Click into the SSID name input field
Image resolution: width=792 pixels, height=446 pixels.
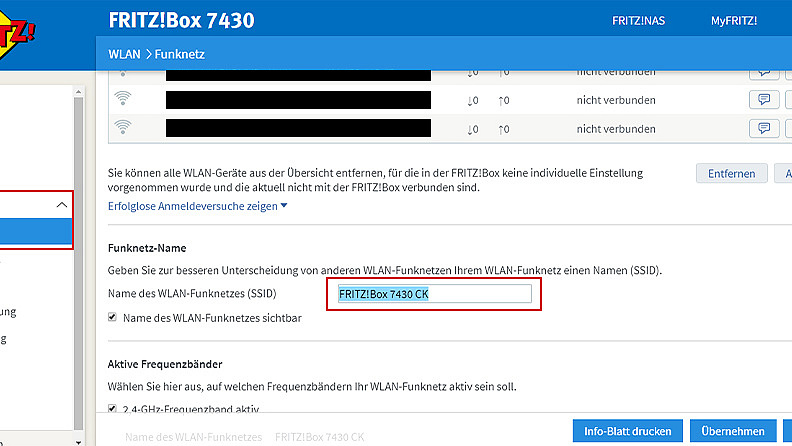(434, 293)
